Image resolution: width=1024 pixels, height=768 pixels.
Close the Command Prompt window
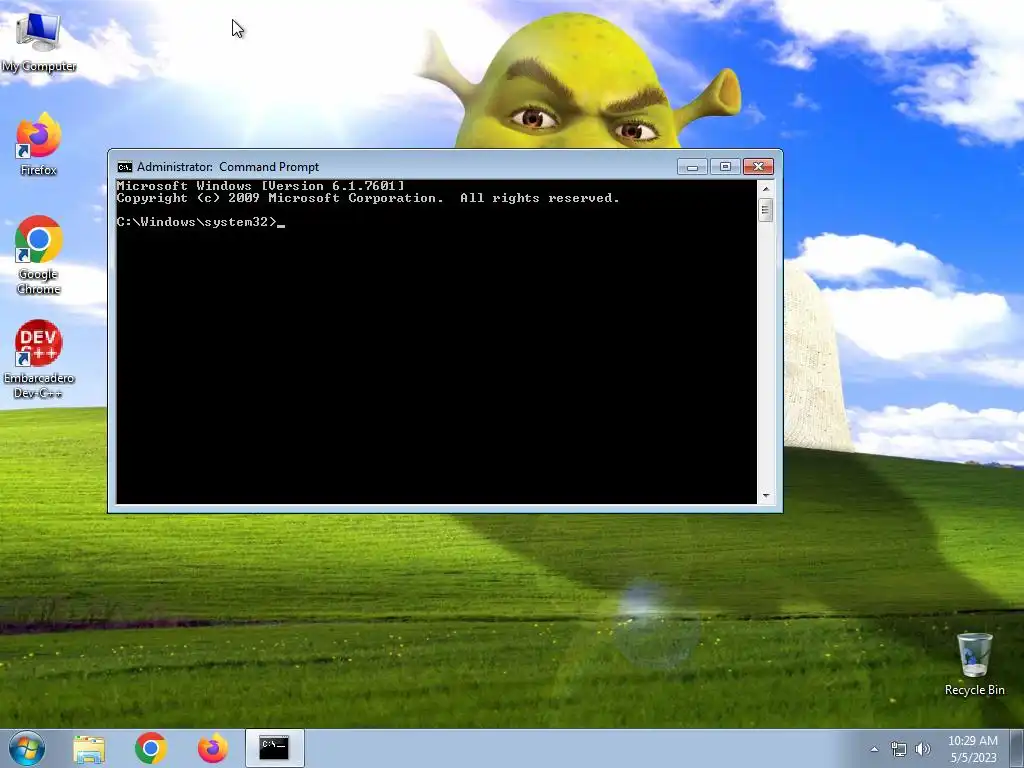click(758, 167)
